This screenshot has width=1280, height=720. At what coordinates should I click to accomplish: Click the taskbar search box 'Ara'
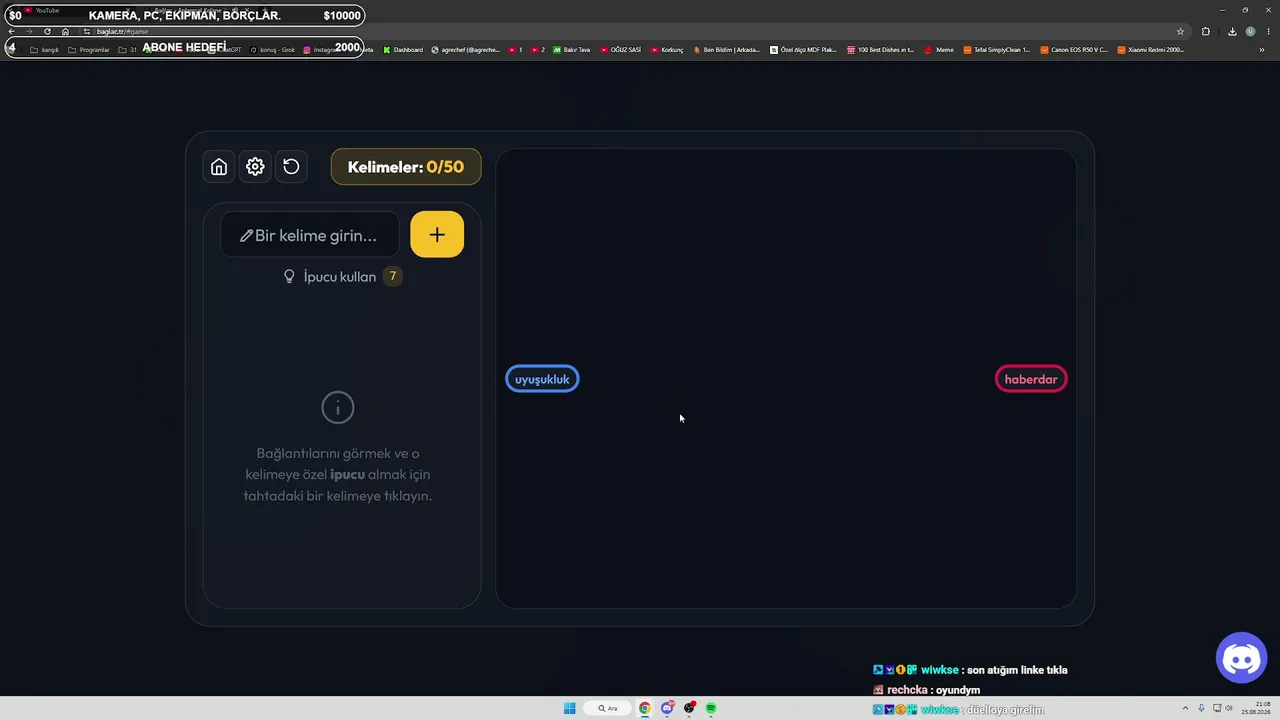click(608, 708)
